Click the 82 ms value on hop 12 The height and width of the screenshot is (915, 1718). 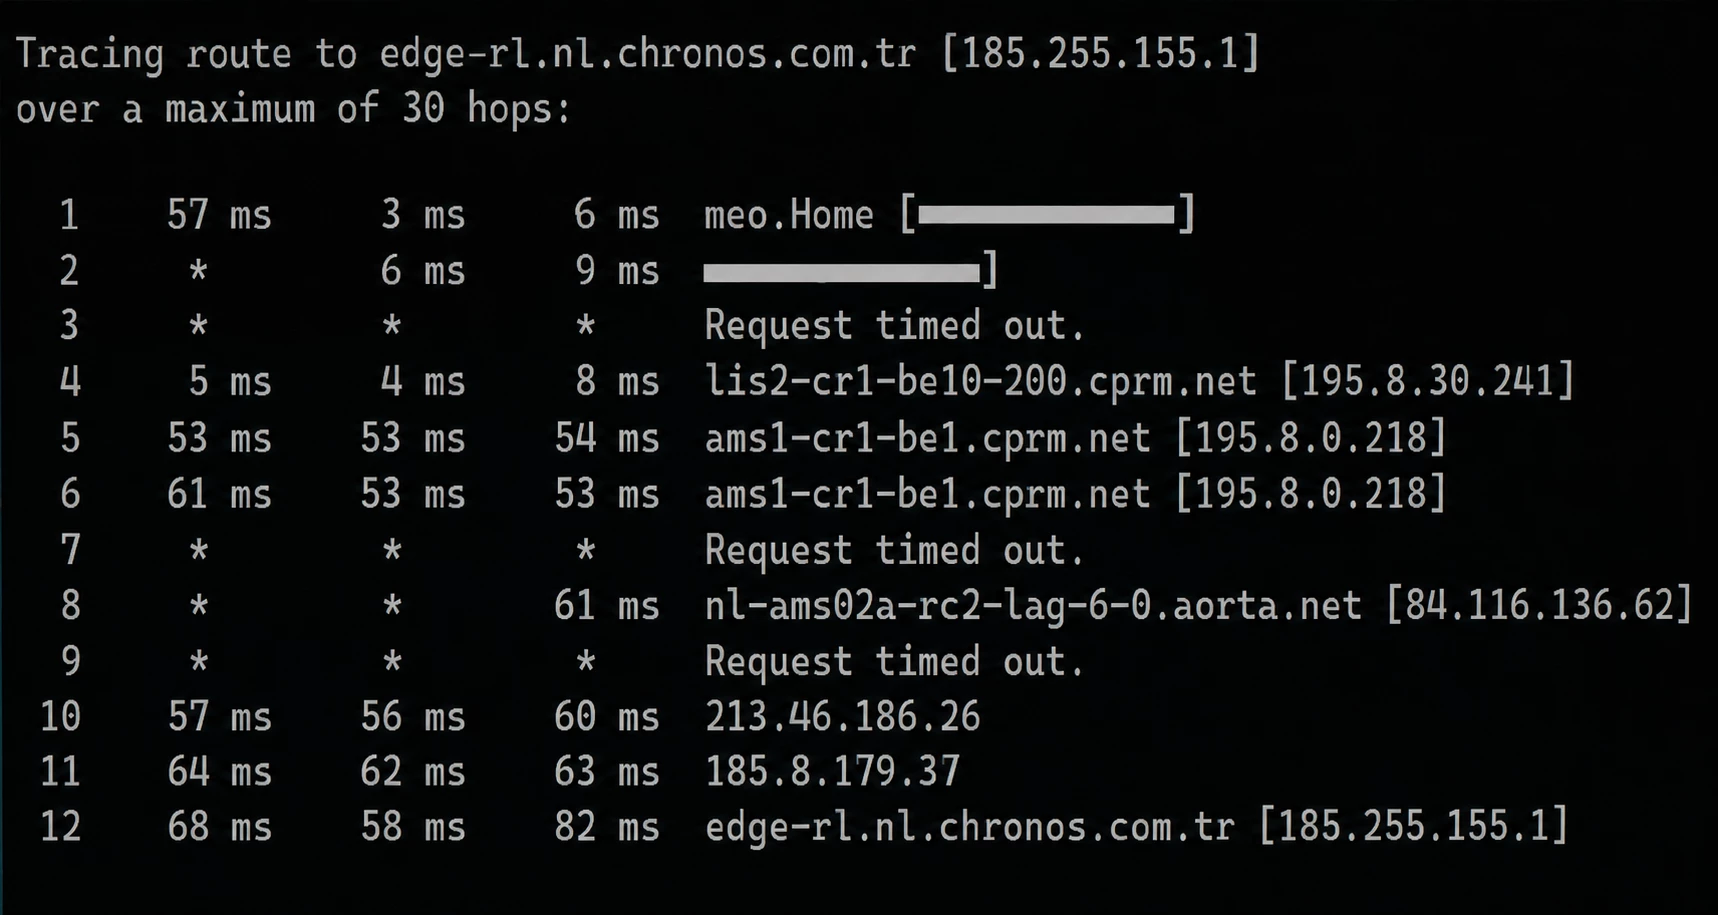click(x=607, y=828)
